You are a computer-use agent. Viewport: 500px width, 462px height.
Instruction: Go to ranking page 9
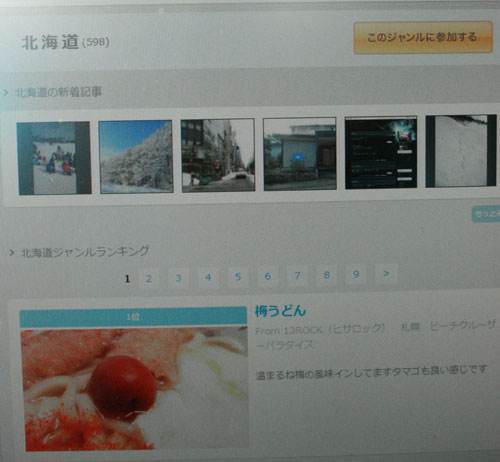pos(356,274)
